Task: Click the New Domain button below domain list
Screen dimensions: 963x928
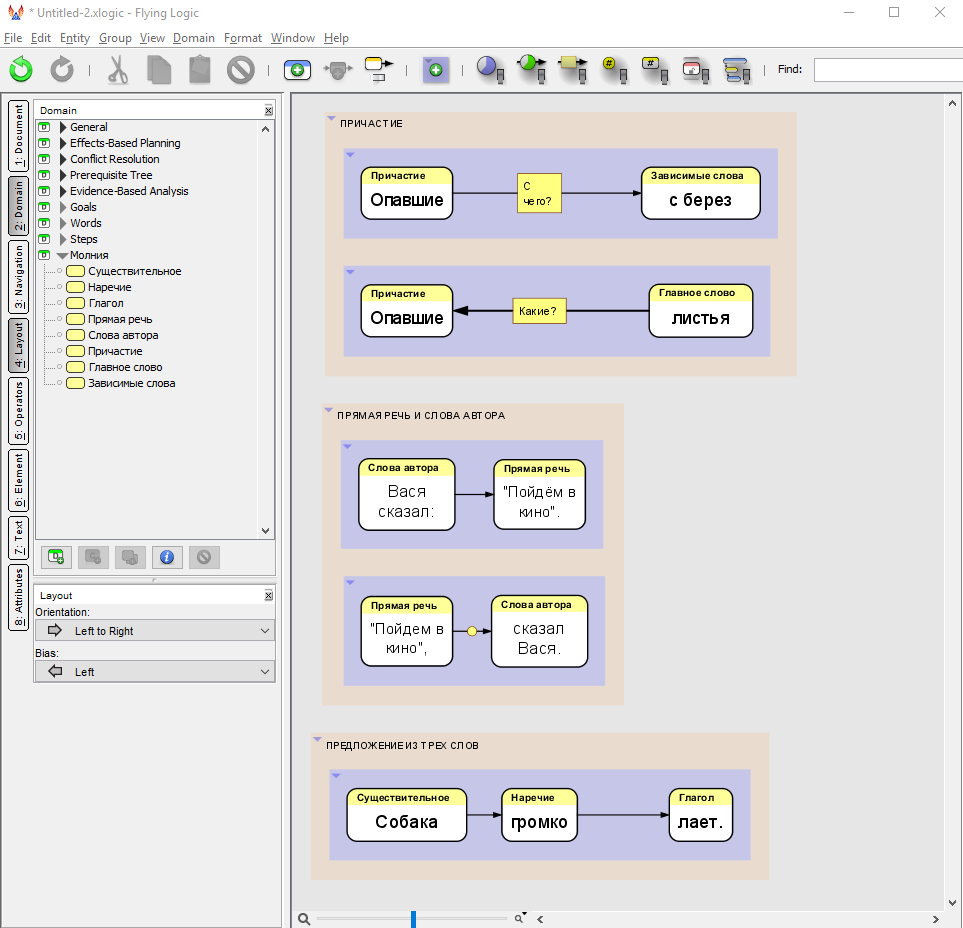Action: click(x=57, y=557)
